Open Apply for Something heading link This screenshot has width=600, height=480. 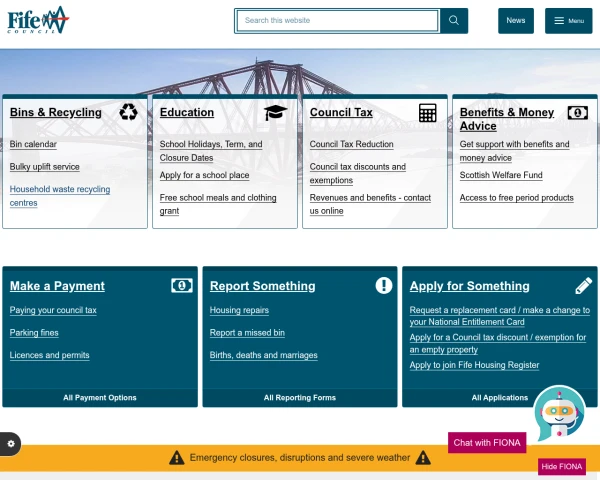pos(470,286)
